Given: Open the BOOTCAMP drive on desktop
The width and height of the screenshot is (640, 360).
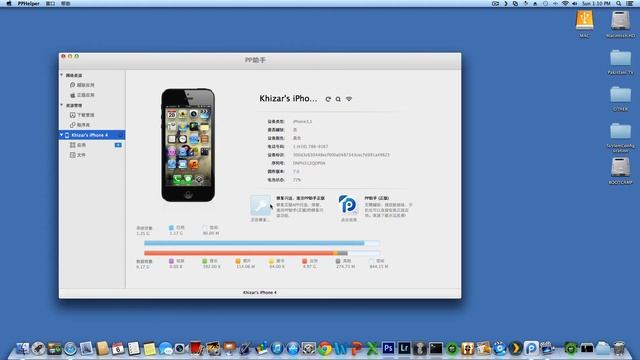Looking at the screenshot, I should [x=620, y=171].
